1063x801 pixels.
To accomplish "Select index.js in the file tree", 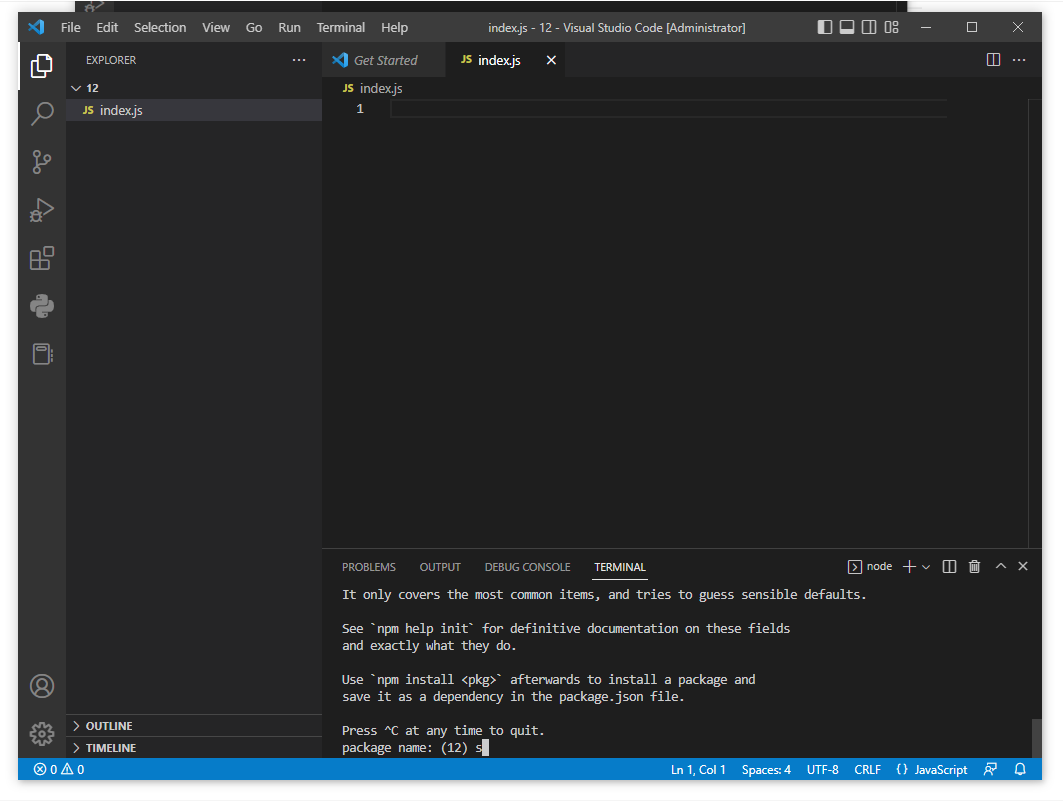I will coord(194,110).
